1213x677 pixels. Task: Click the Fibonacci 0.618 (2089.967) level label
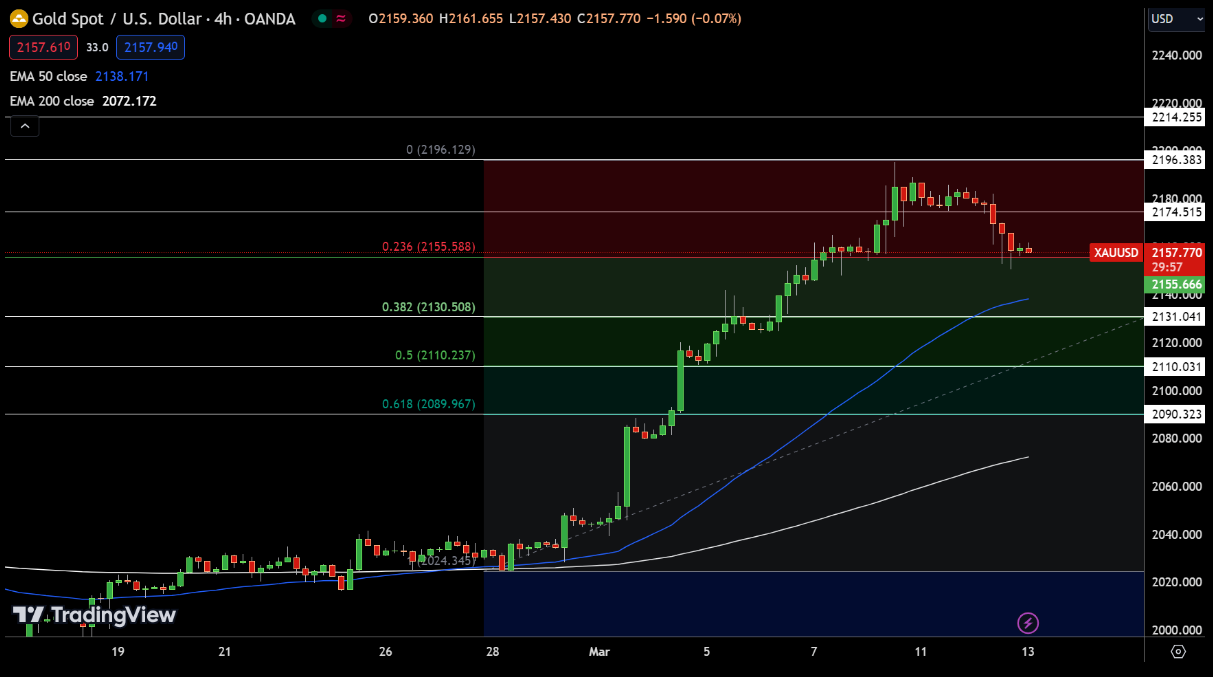point(429,404)
